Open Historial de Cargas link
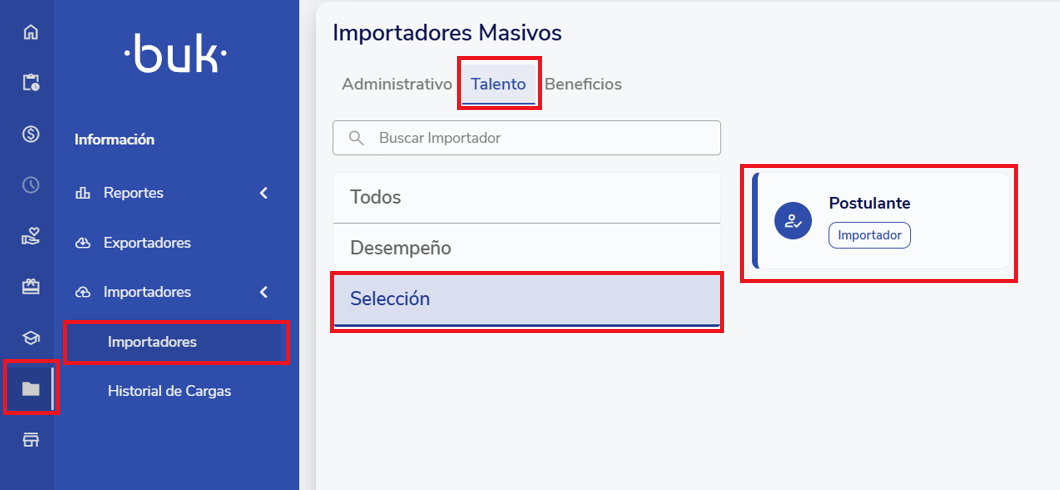This screenshot has width=1060, height=490. 169,391
